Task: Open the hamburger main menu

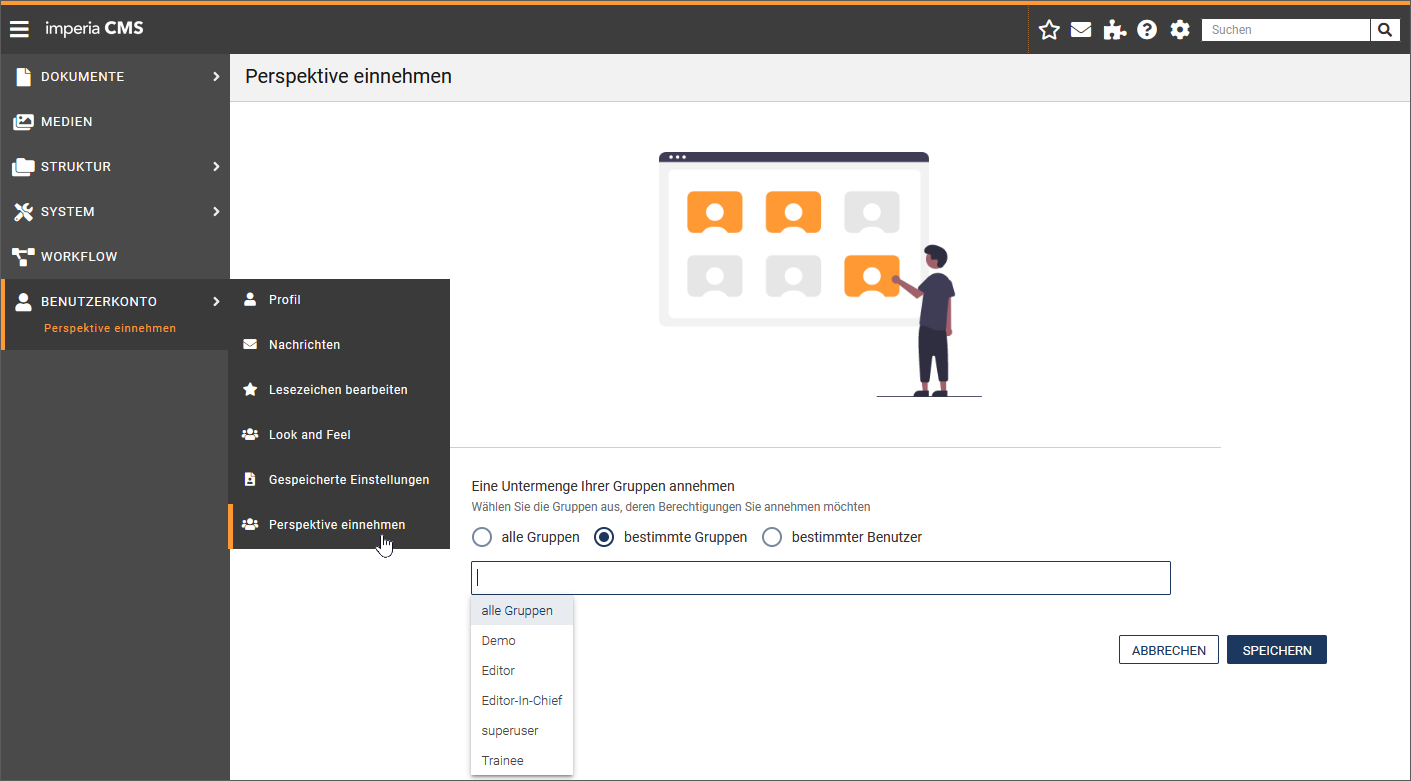Action: pyautogui.click(x=19, y=29)
